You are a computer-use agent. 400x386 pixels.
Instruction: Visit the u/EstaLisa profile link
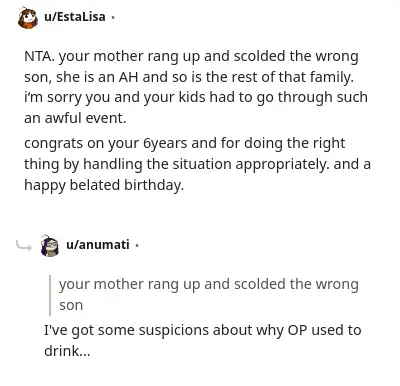[x=75, y=17]
